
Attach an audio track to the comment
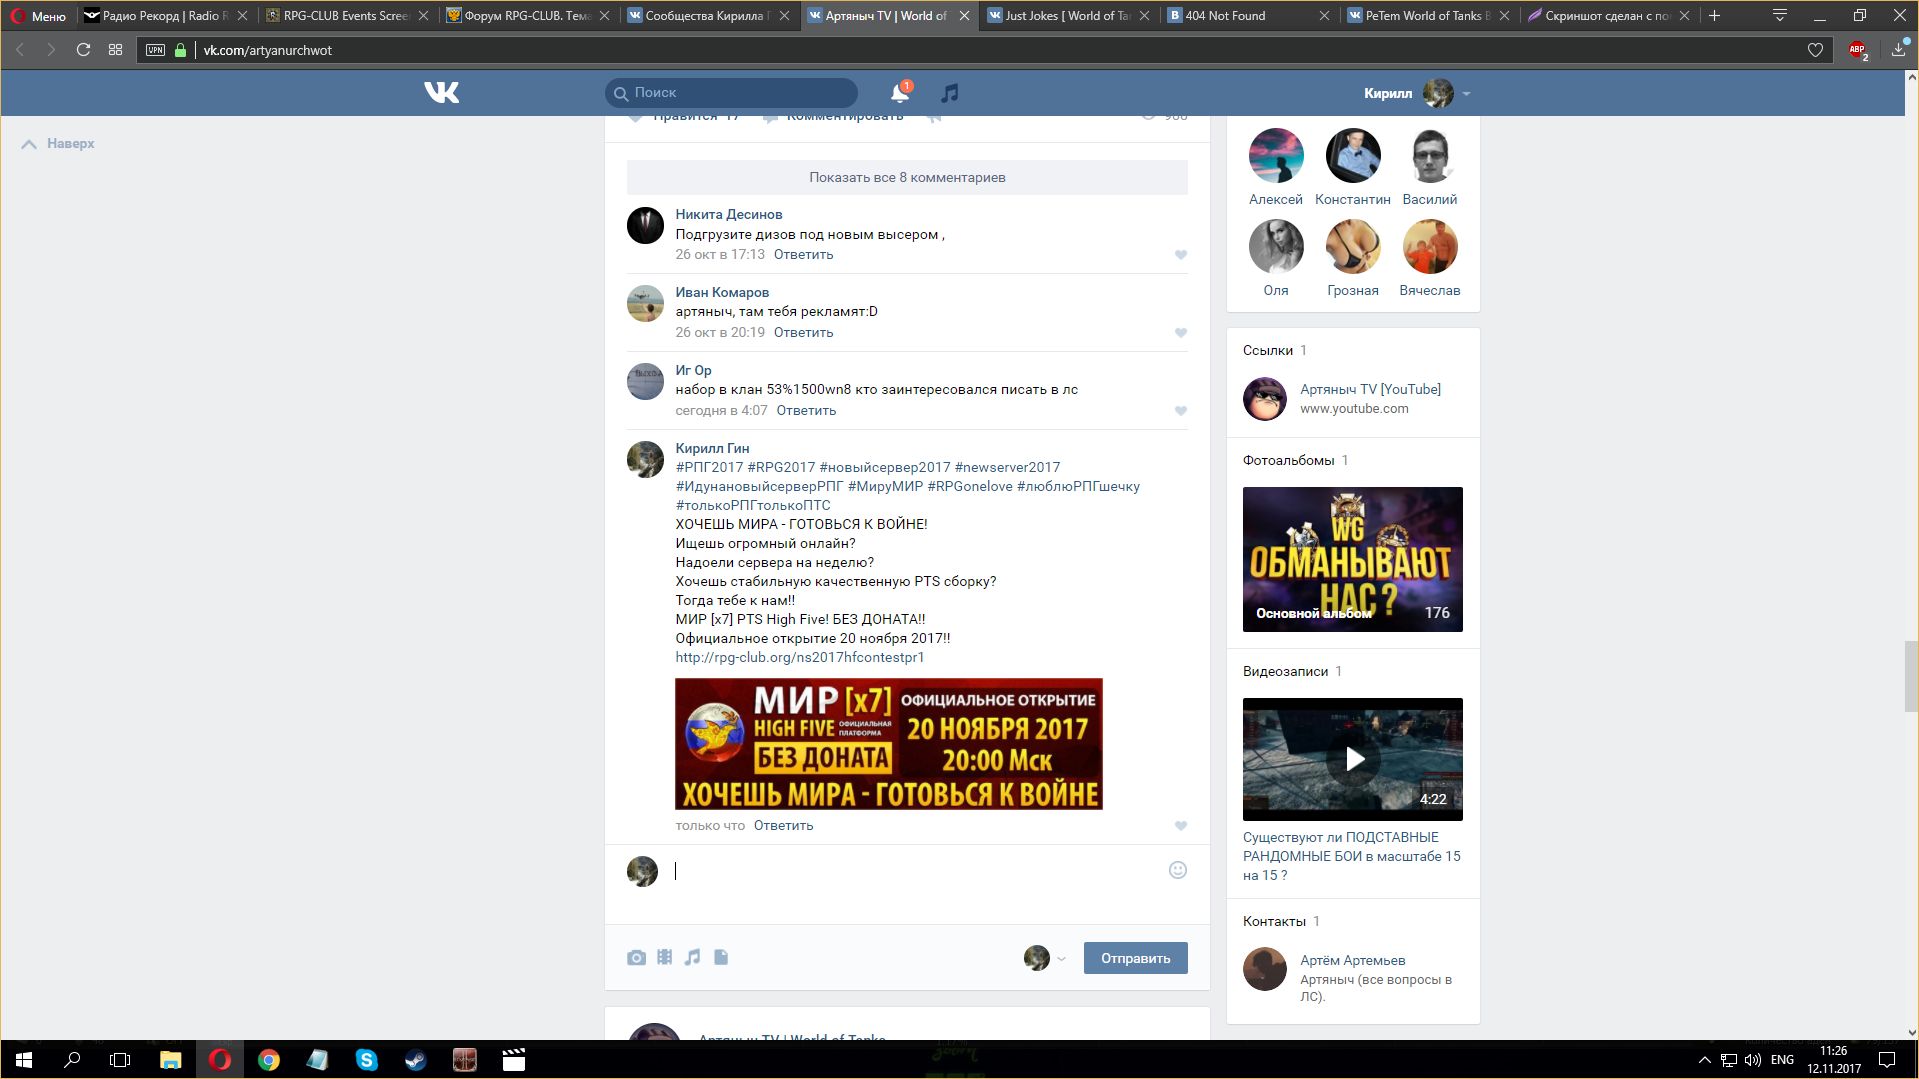click(692, 958)
